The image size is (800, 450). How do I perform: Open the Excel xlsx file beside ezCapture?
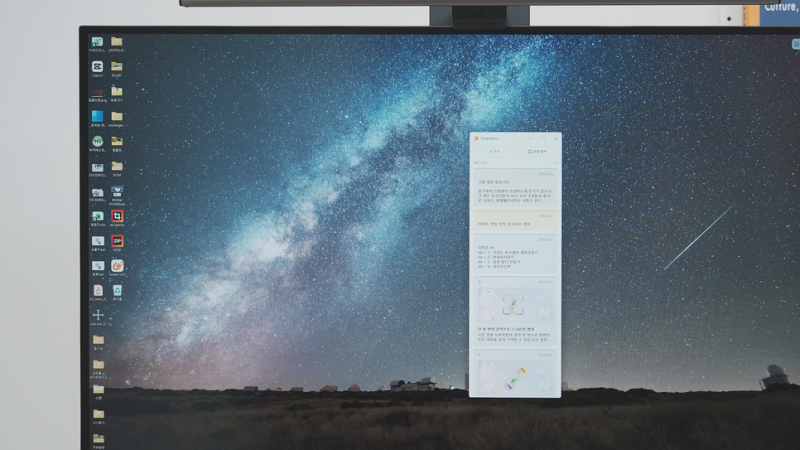(97, 217)
